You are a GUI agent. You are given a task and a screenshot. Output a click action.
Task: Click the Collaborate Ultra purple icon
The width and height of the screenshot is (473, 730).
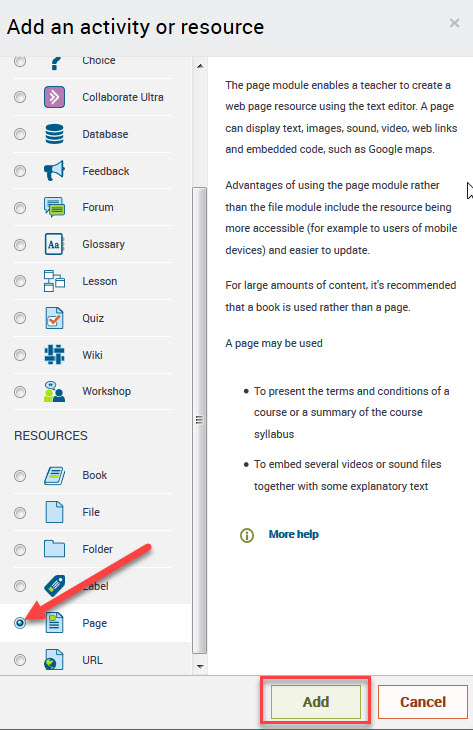point(54,97)
